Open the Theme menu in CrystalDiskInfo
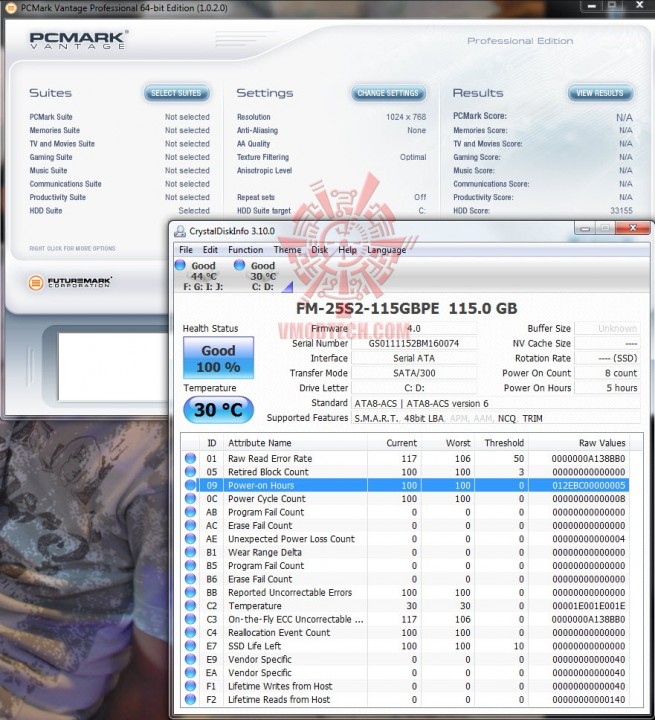655x720 pixels. [x=287, y=250]
